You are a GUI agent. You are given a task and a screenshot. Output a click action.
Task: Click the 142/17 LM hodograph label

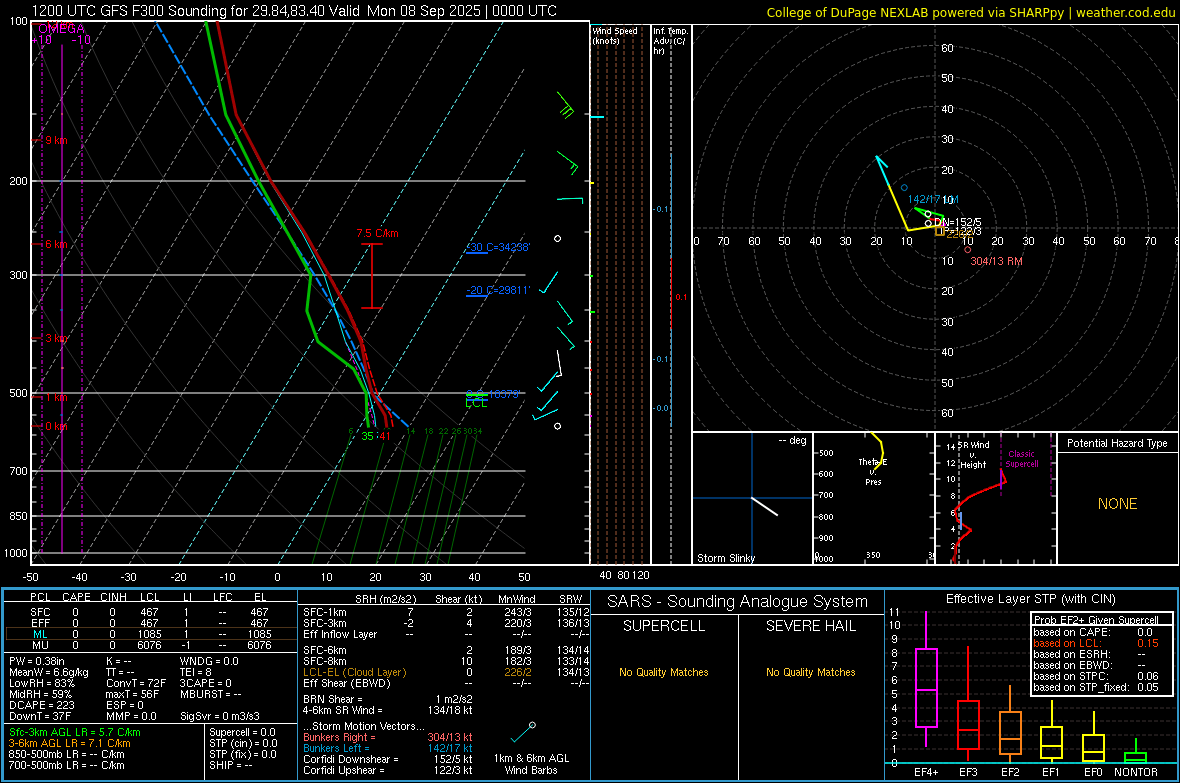click(x=933, y=200)
